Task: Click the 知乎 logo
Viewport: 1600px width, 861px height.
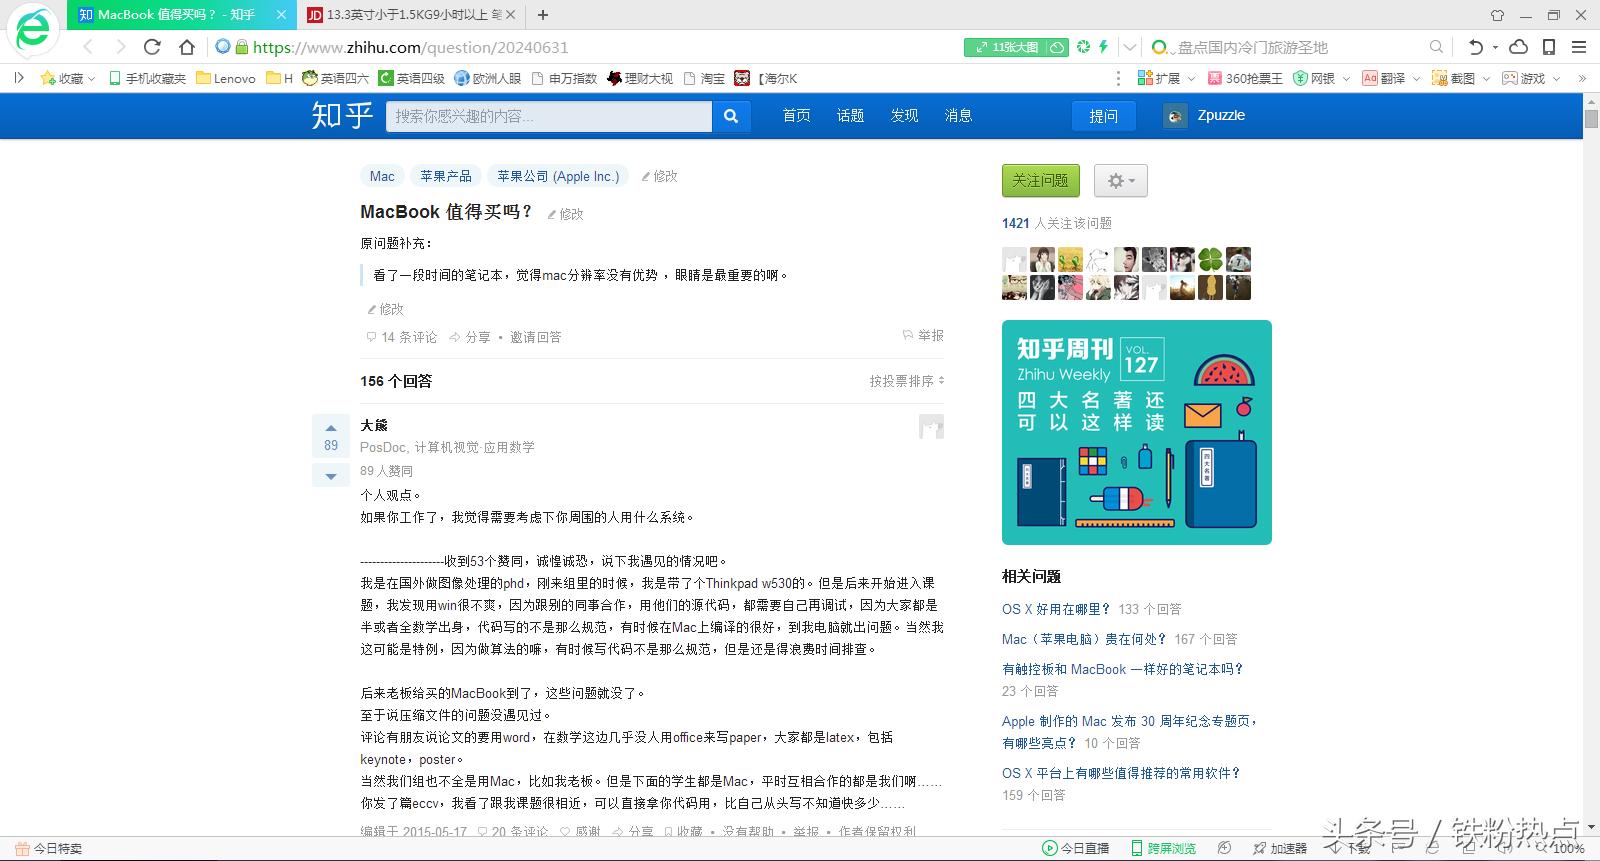Action: click(x=342, y=115)
